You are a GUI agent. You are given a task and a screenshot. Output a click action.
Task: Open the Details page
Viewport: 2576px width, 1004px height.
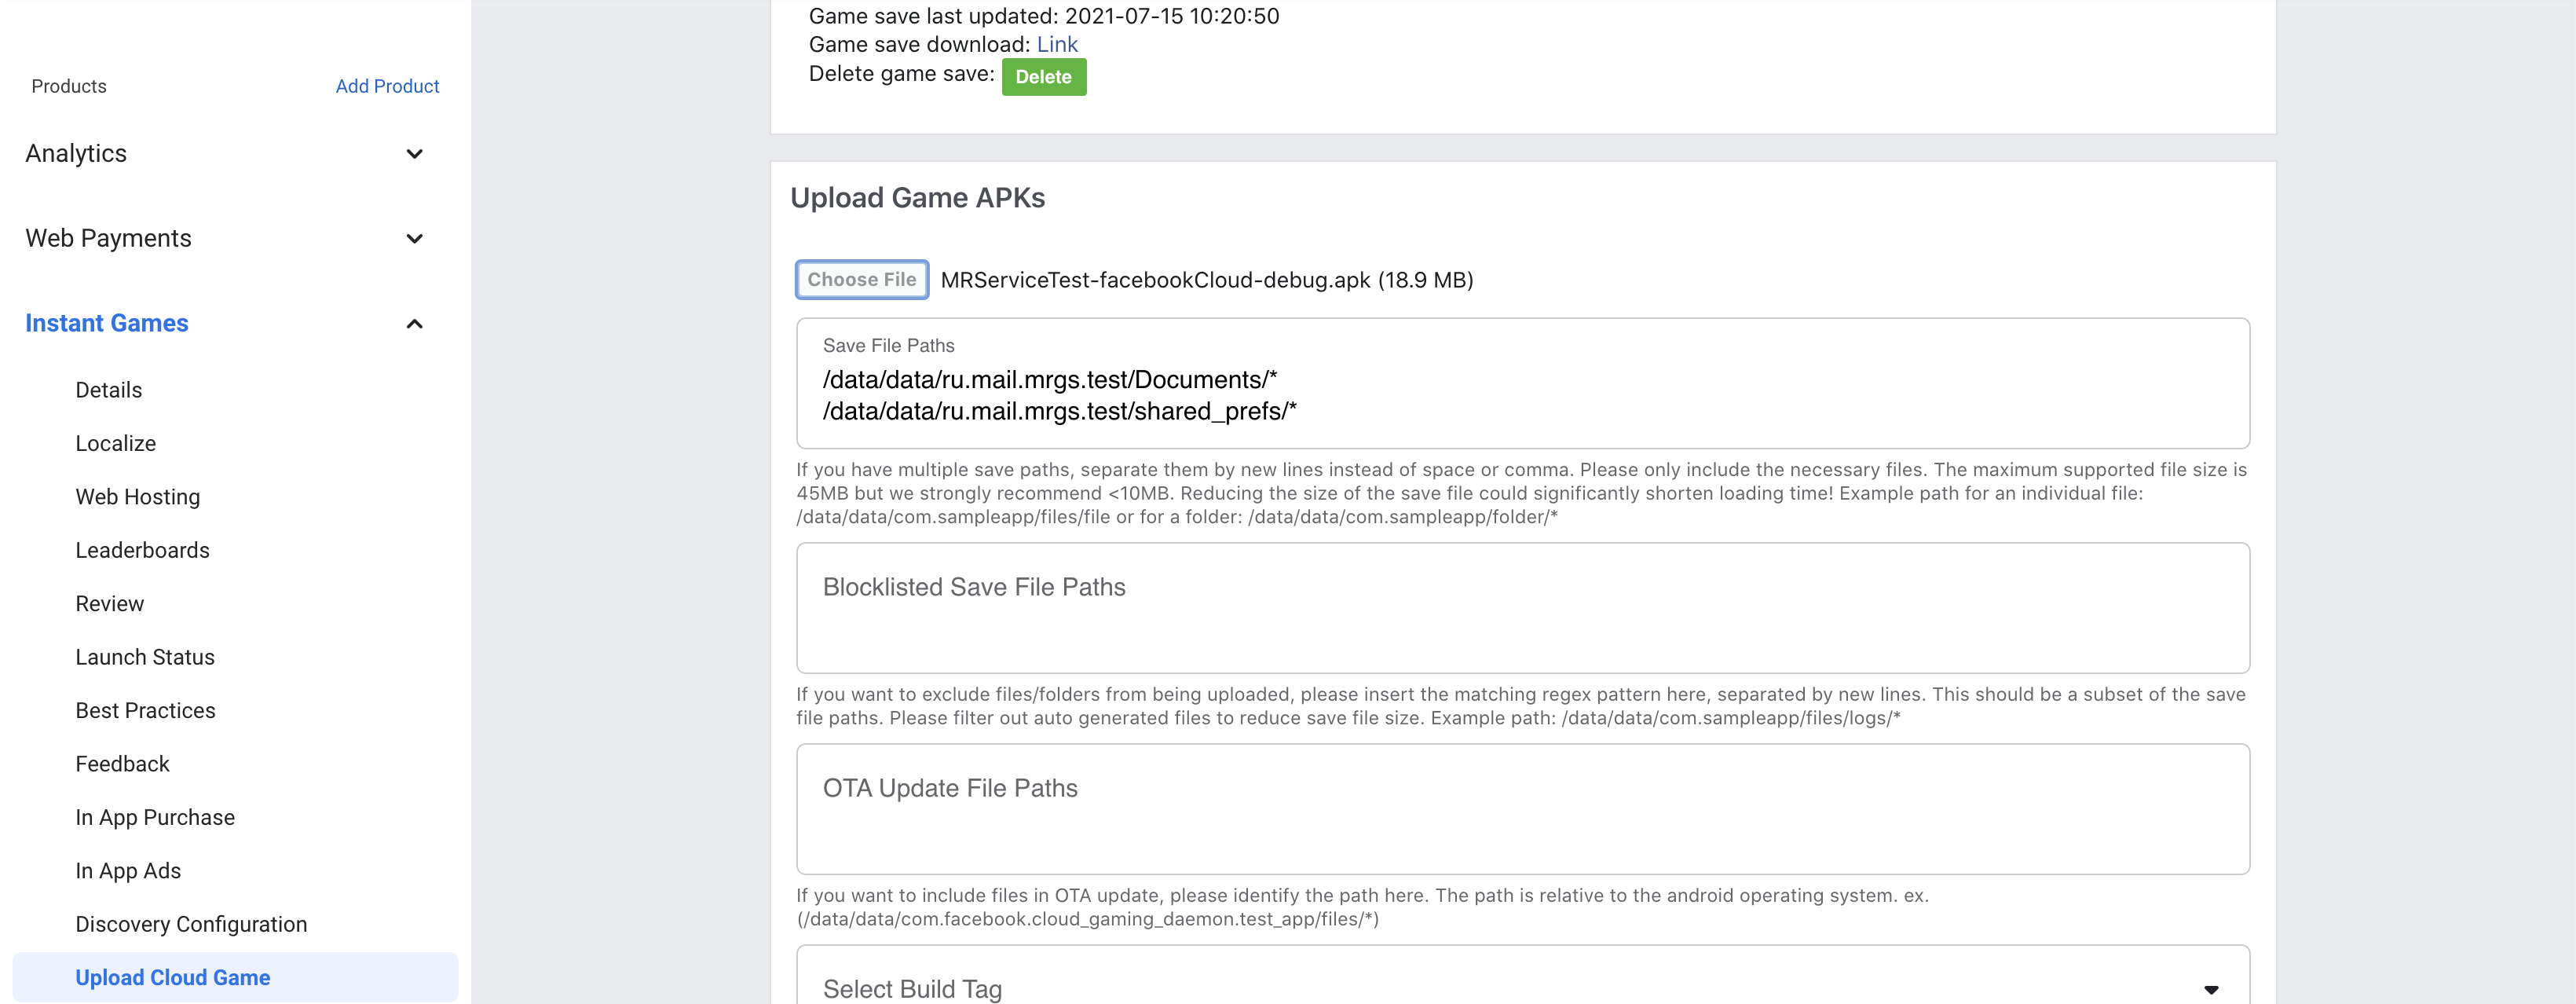(x=108, y=390)
